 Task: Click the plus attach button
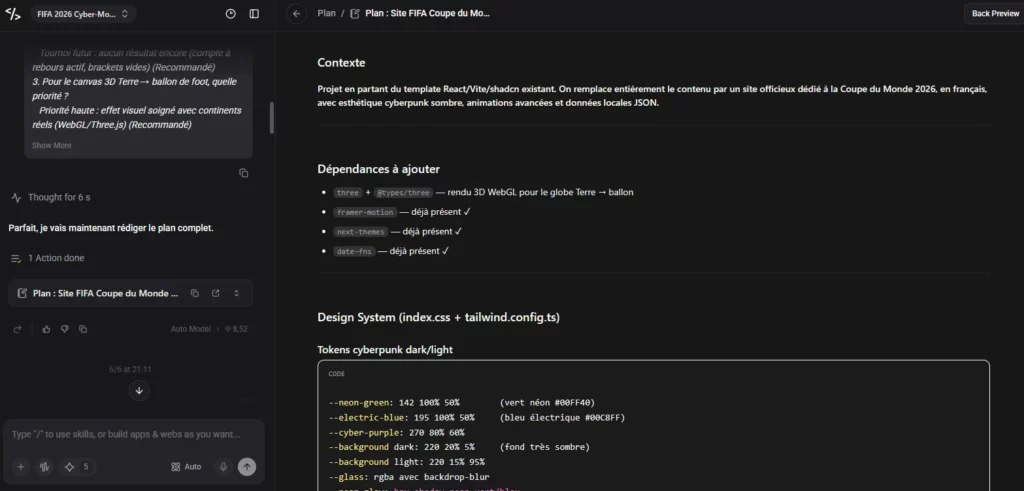click(20, 467)
